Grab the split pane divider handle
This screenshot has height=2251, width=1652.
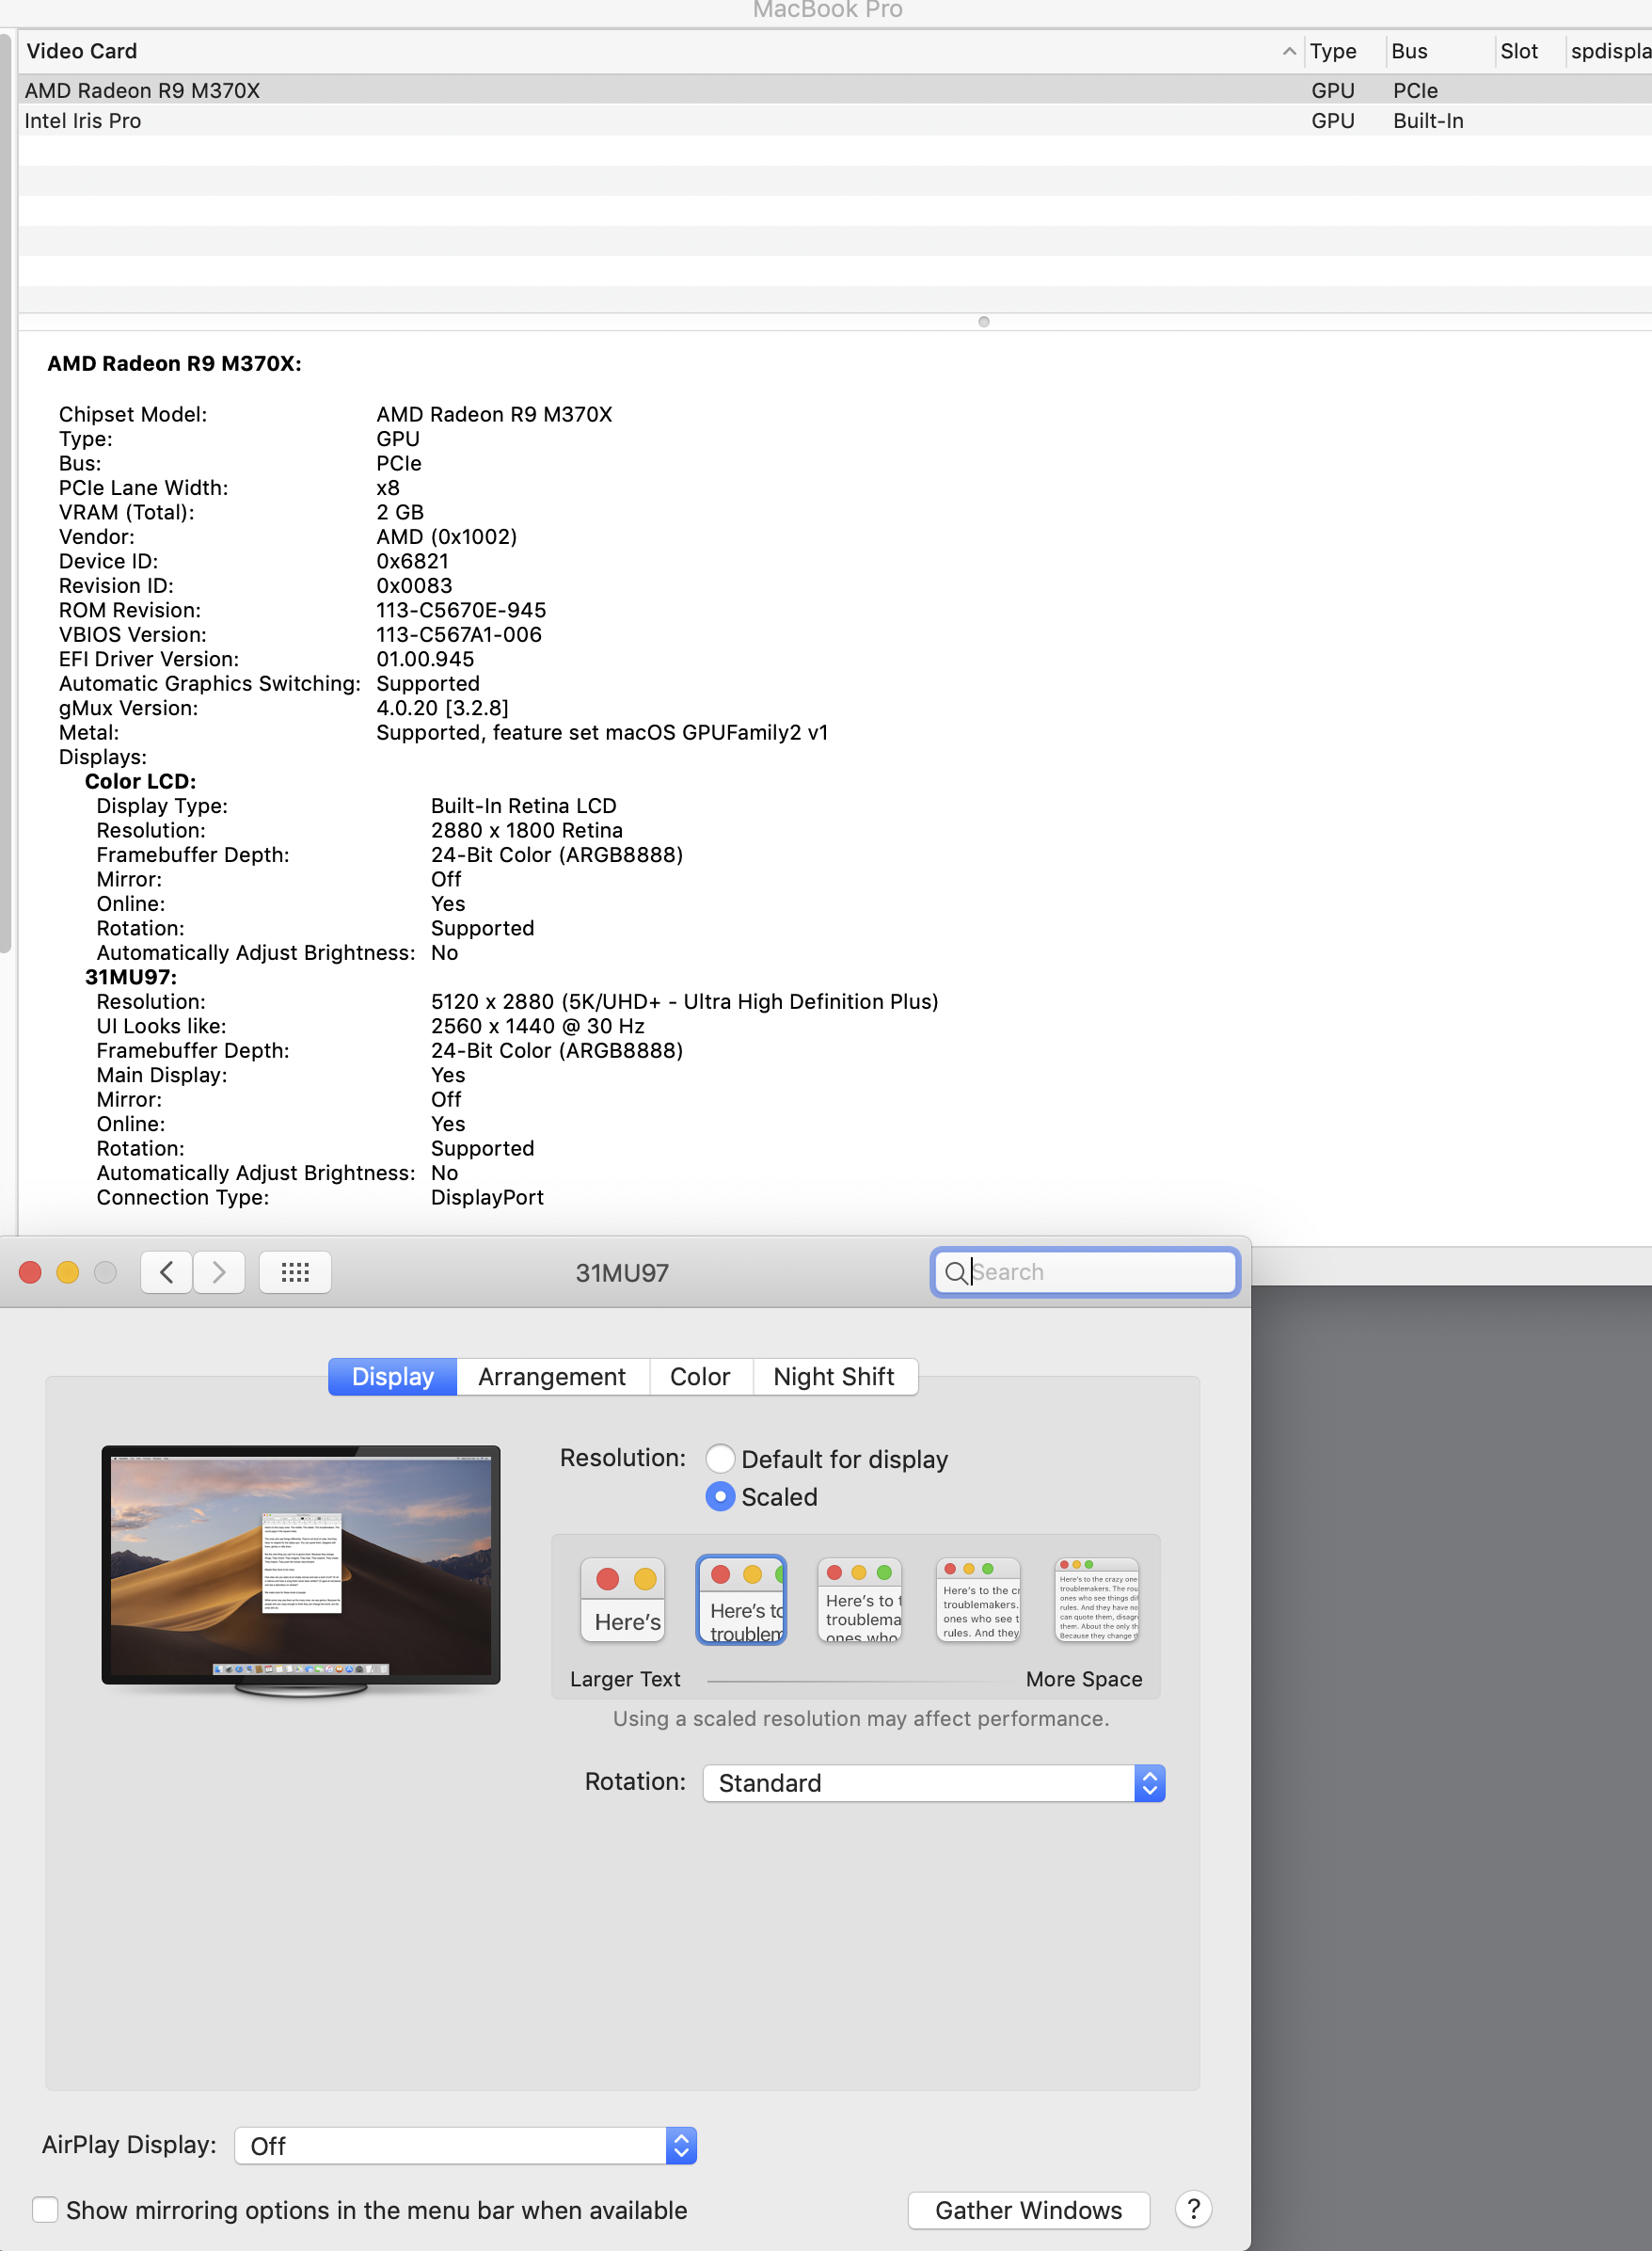[984, 321]
